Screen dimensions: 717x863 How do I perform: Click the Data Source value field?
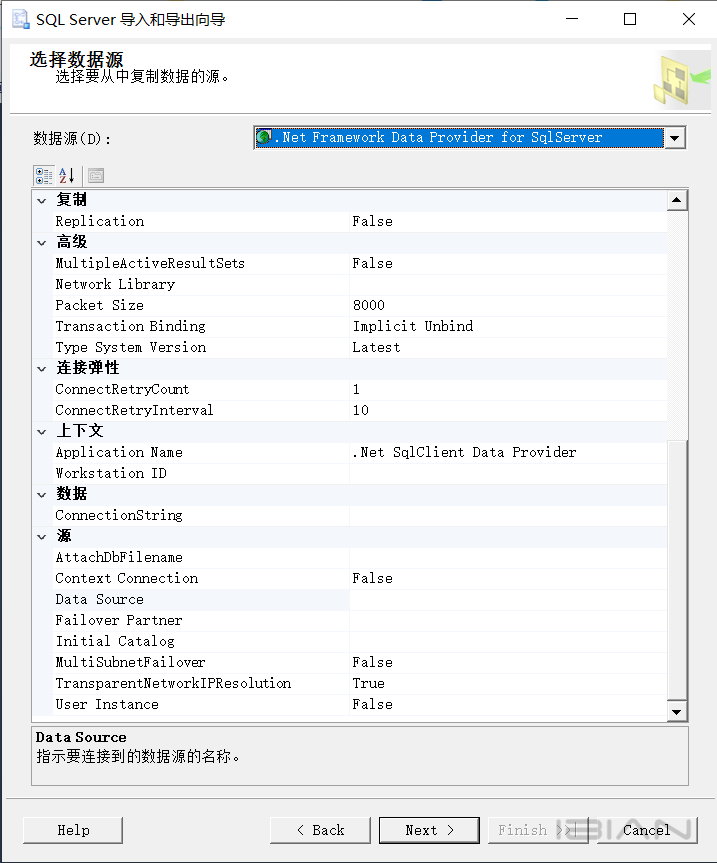[508, 600]
